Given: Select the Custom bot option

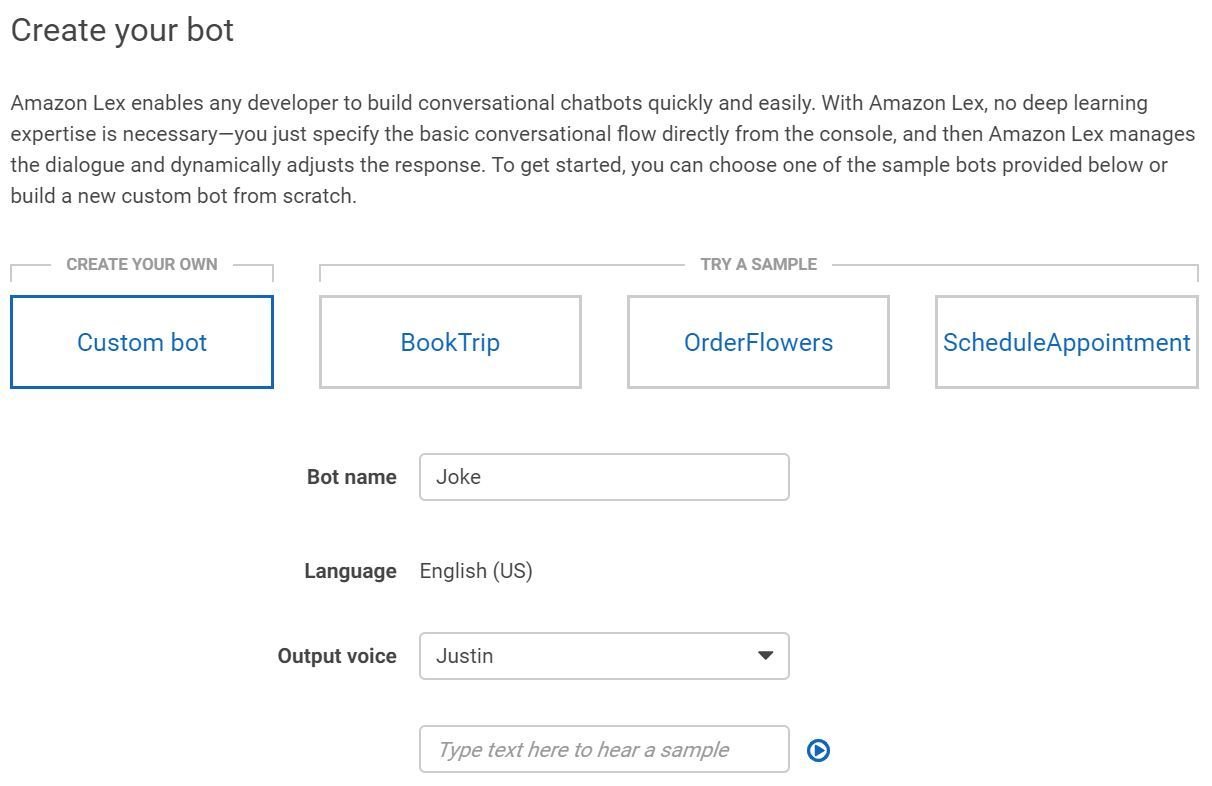Looking at the screenshot, I should pos(141,342).
